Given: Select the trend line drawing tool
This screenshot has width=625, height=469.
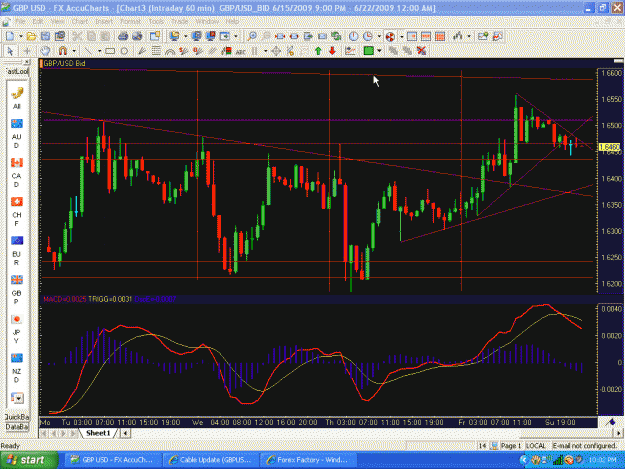Looking at the screenshot, I should pyautogui.click(x=88, y=51).
